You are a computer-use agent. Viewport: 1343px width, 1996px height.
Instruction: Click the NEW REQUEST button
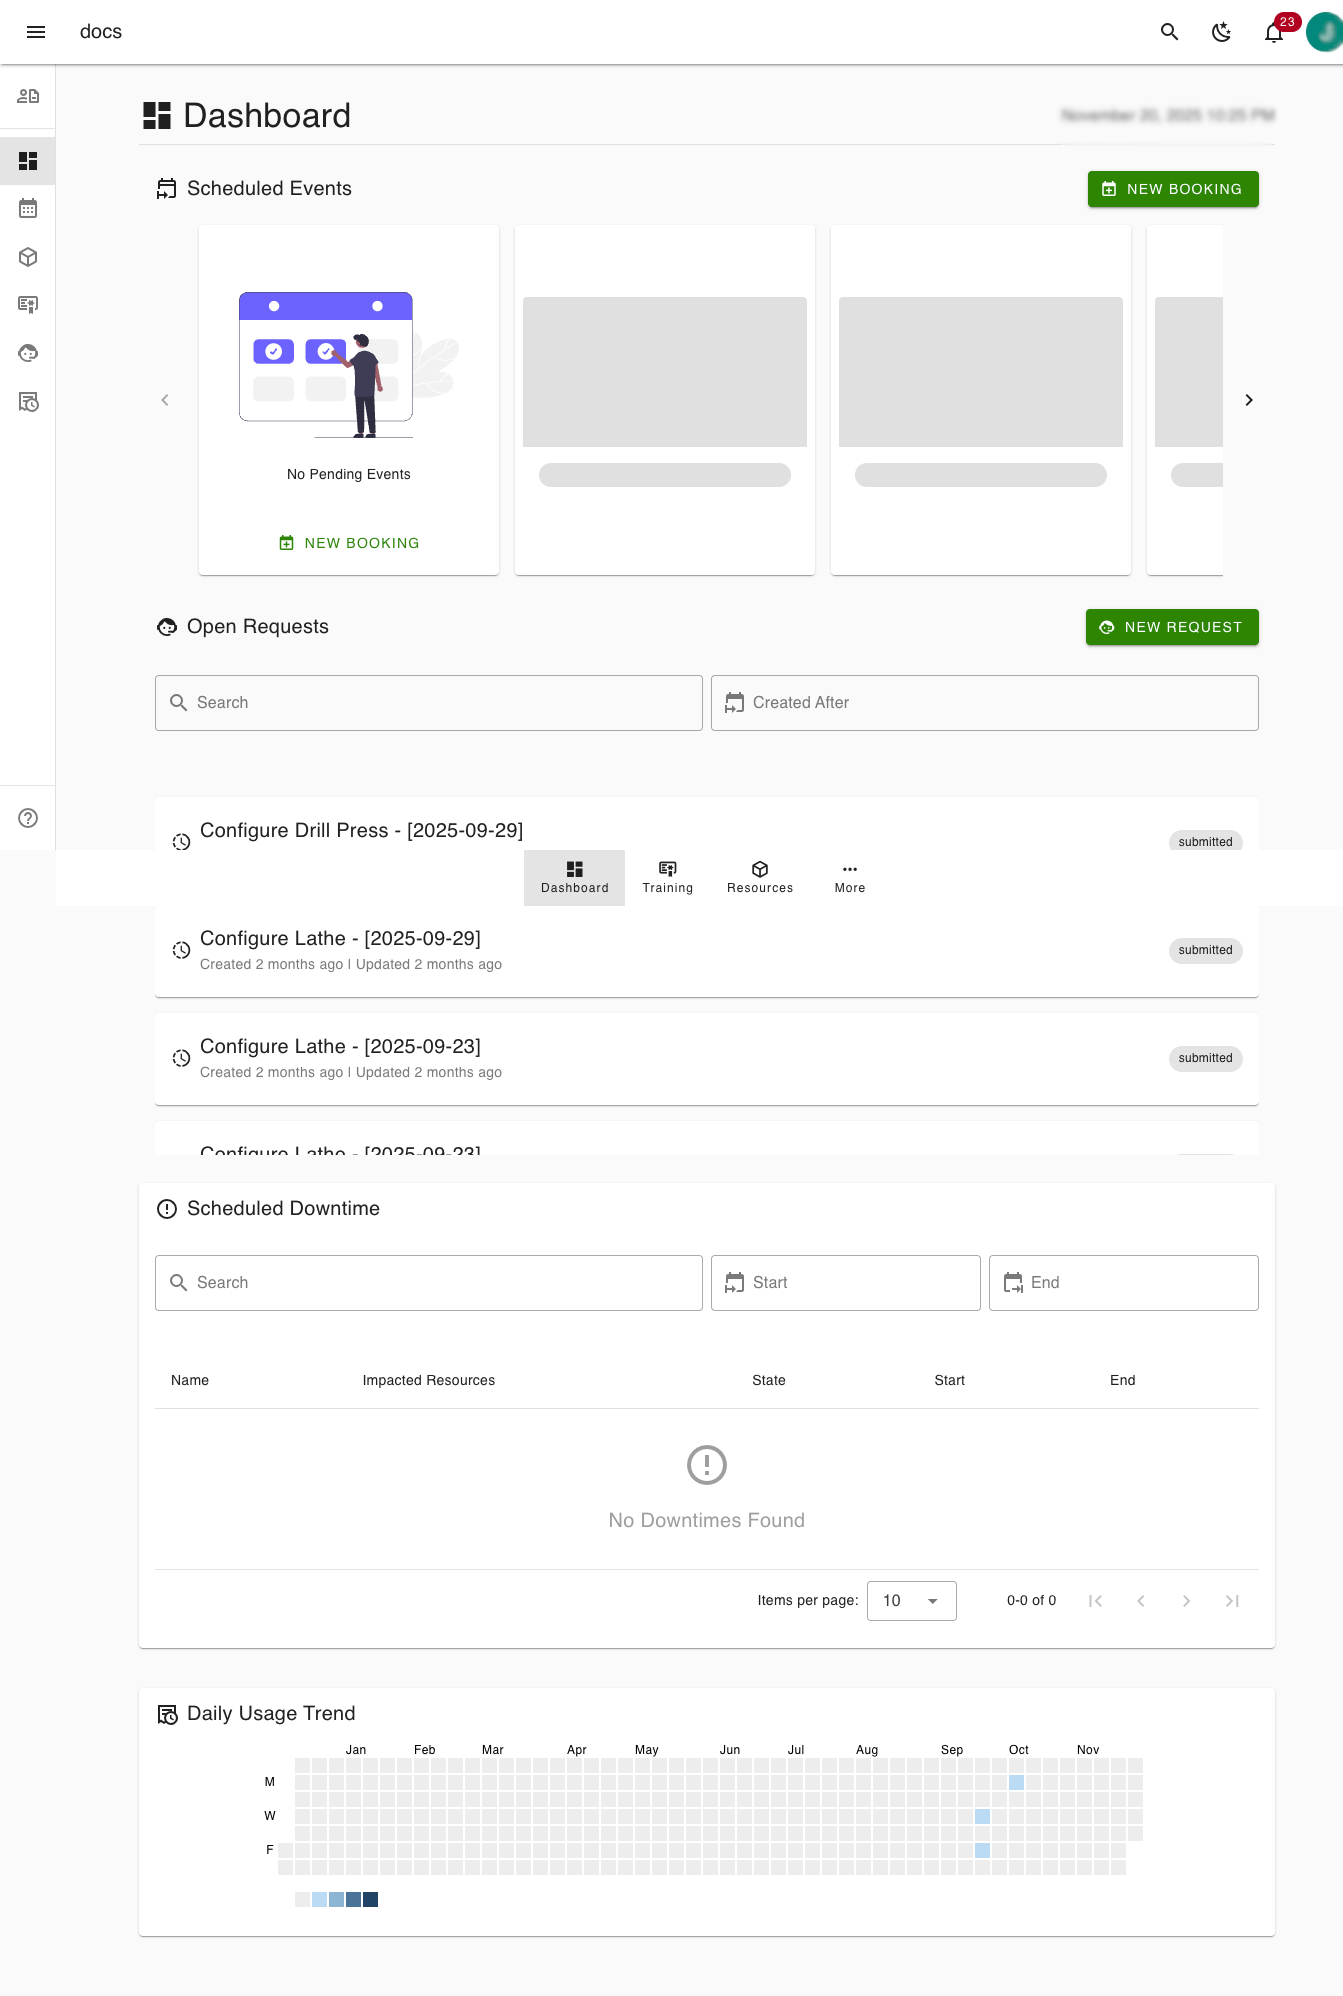pos(1172,627)
